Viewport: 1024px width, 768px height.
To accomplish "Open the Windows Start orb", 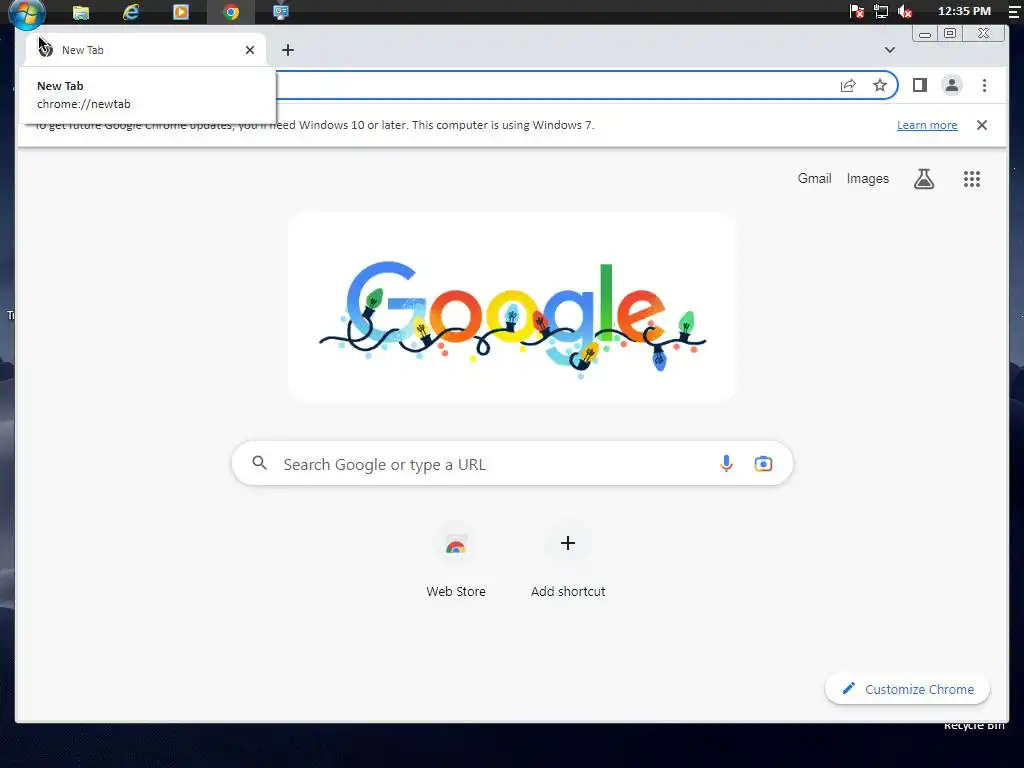I will (x=27, y=13).
